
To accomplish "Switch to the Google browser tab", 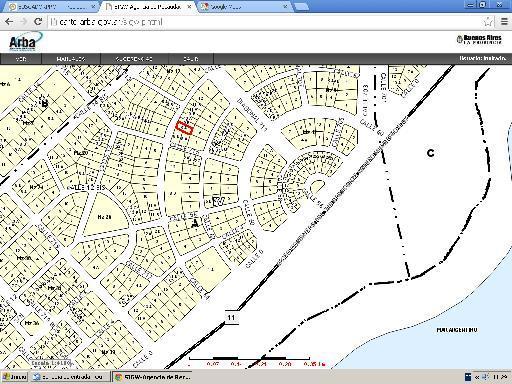I will 245,7.
